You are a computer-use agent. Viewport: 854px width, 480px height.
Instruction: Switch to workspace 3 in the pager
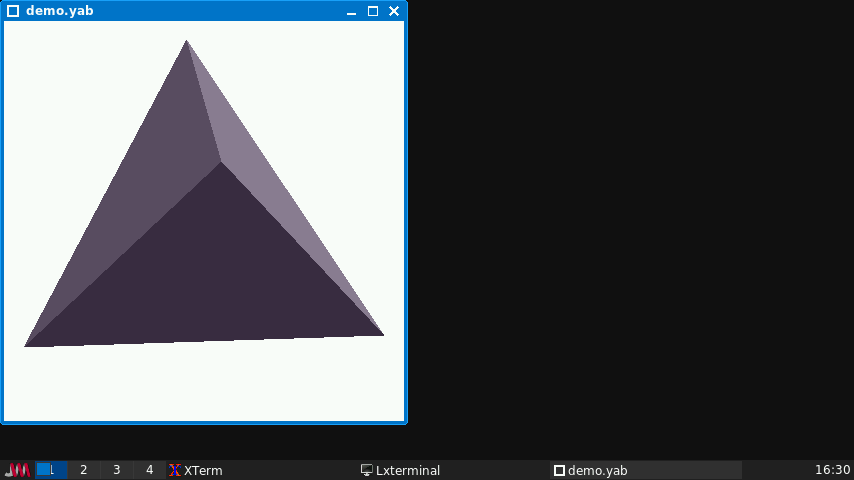(117, 470)
